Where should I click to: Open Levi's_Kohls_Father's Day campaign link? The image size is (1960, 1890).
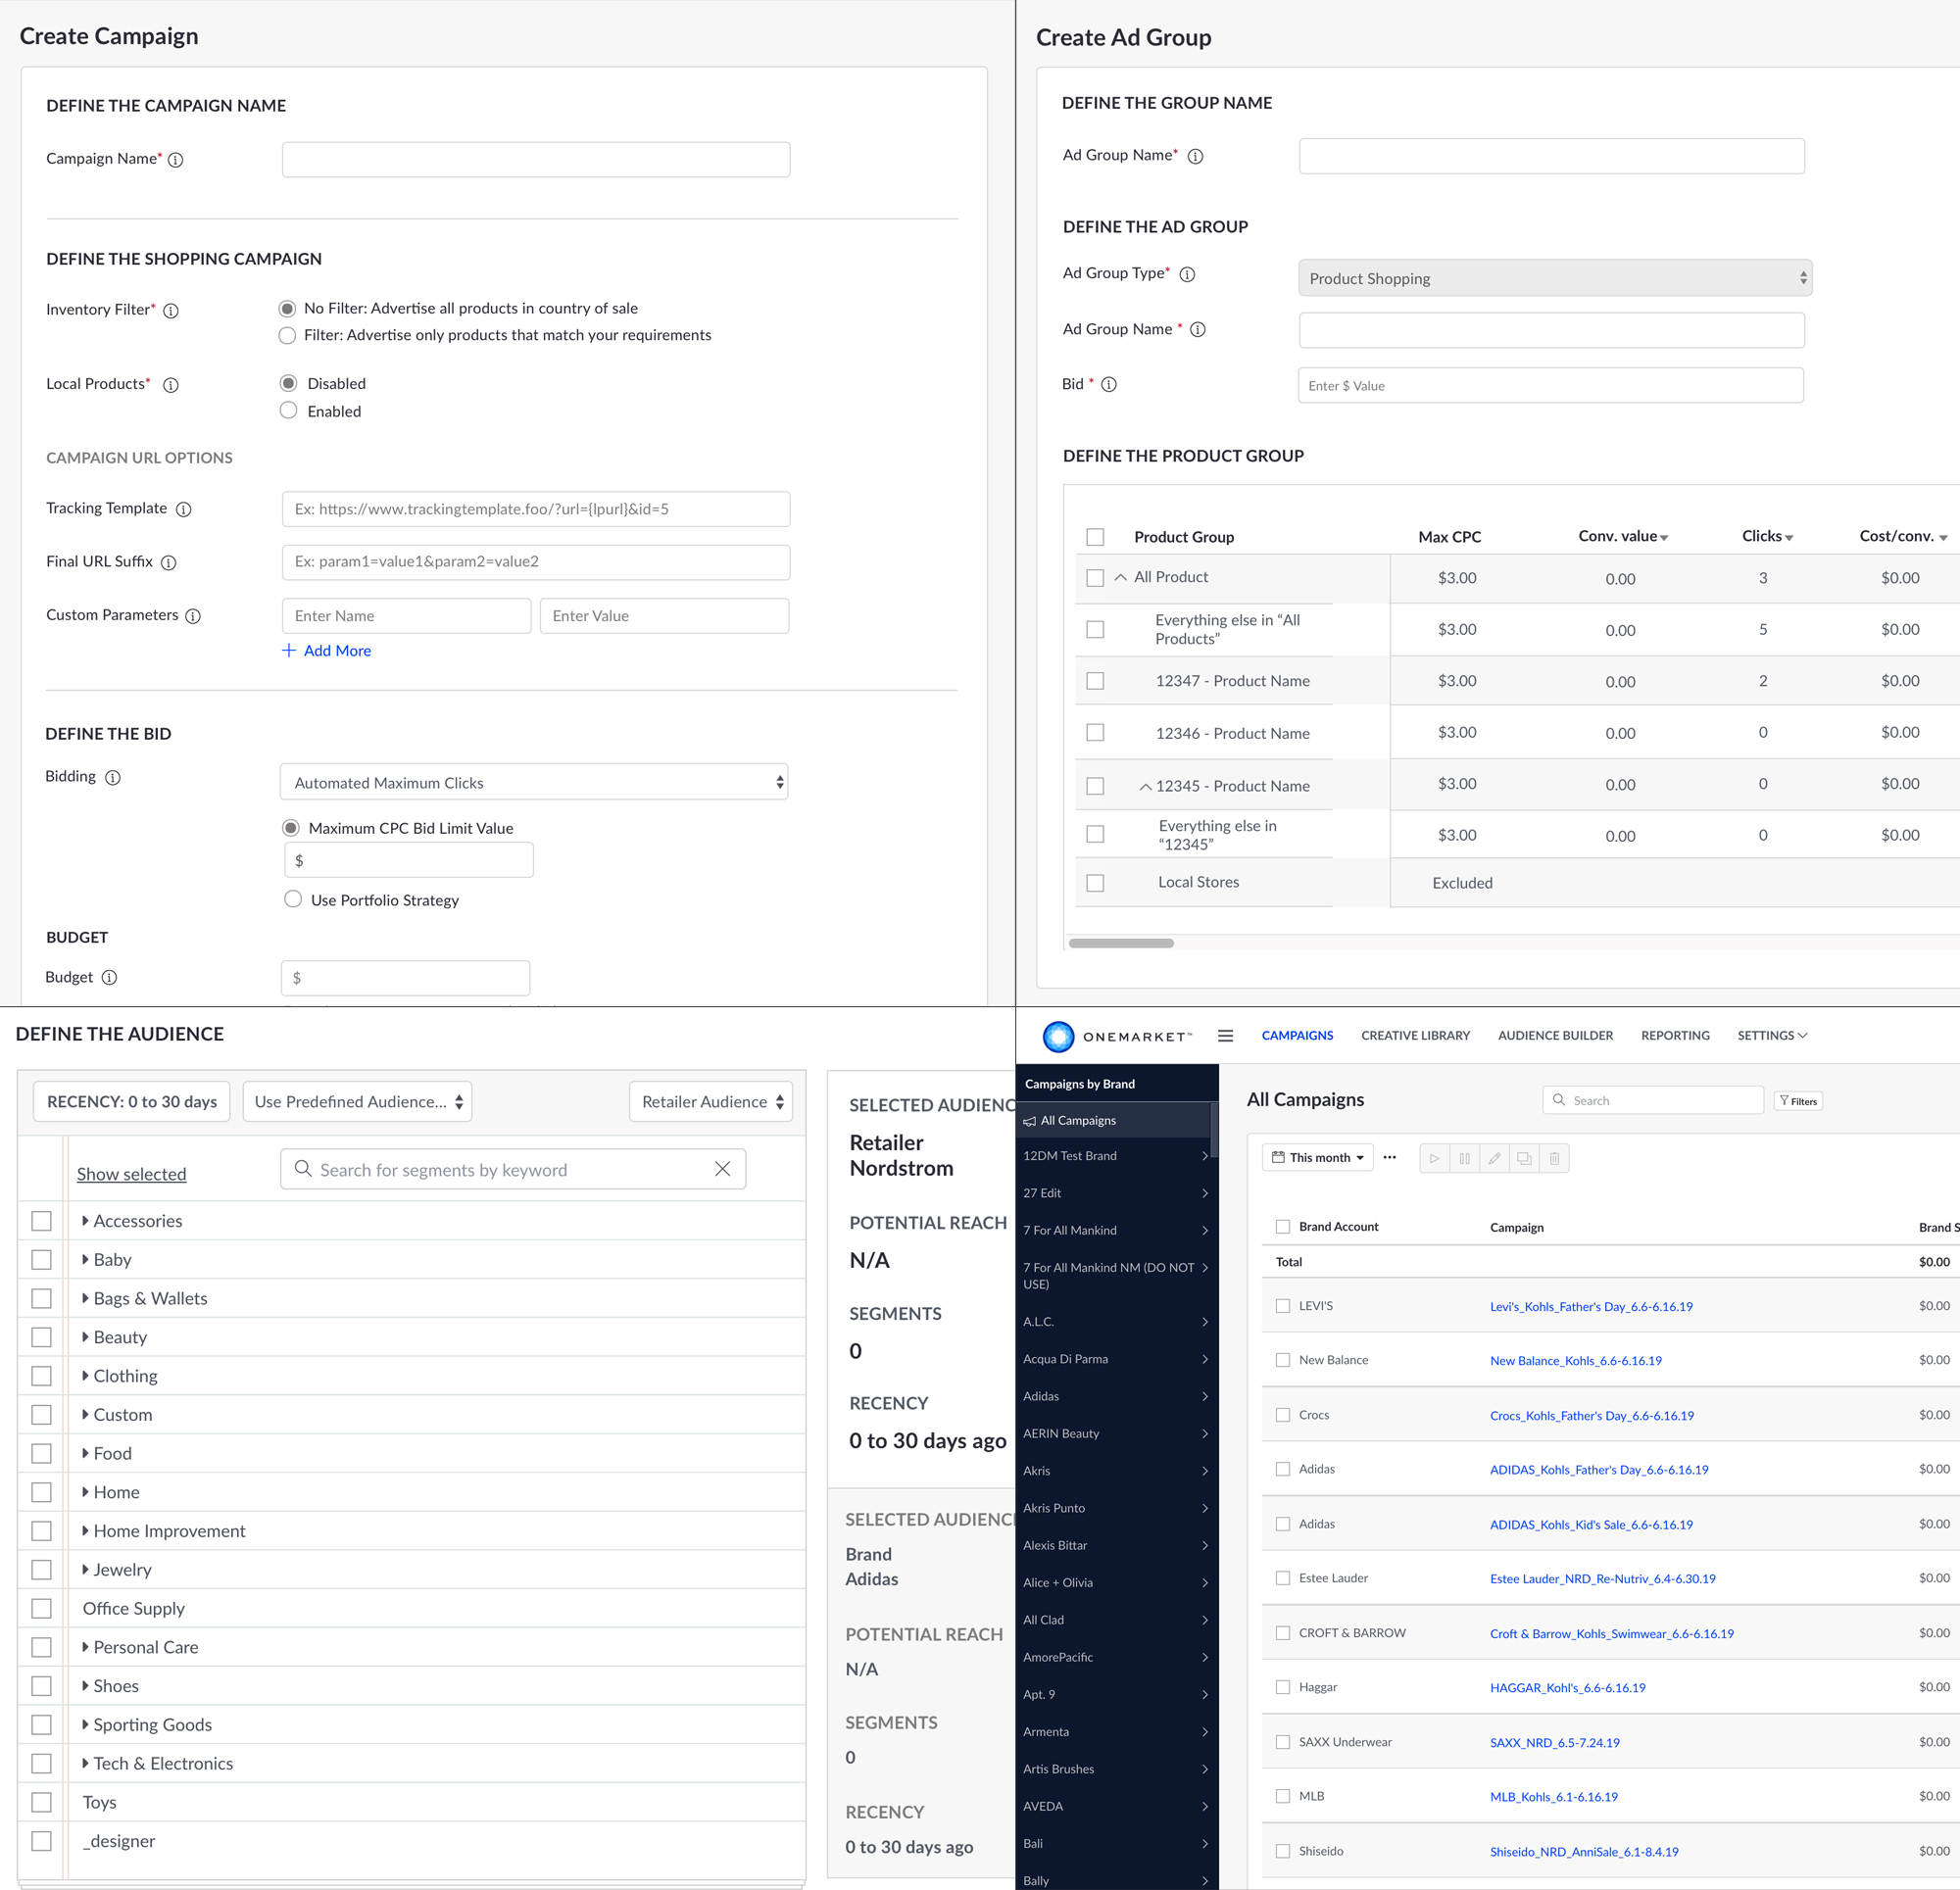[1591, 1307]
